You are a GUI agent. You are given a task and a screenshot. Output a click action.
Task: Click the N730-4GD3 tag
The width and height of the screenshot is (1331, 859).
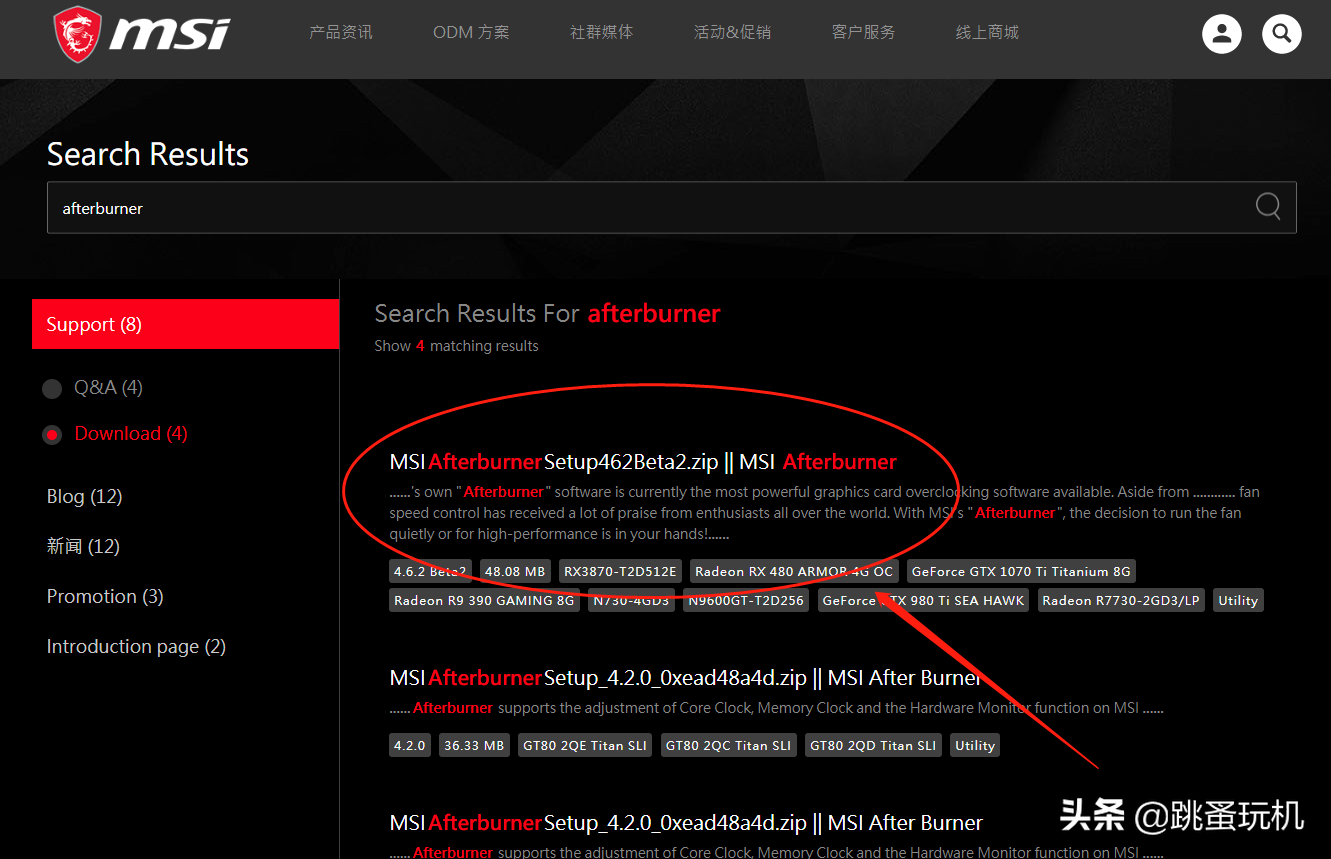(631, 600)
